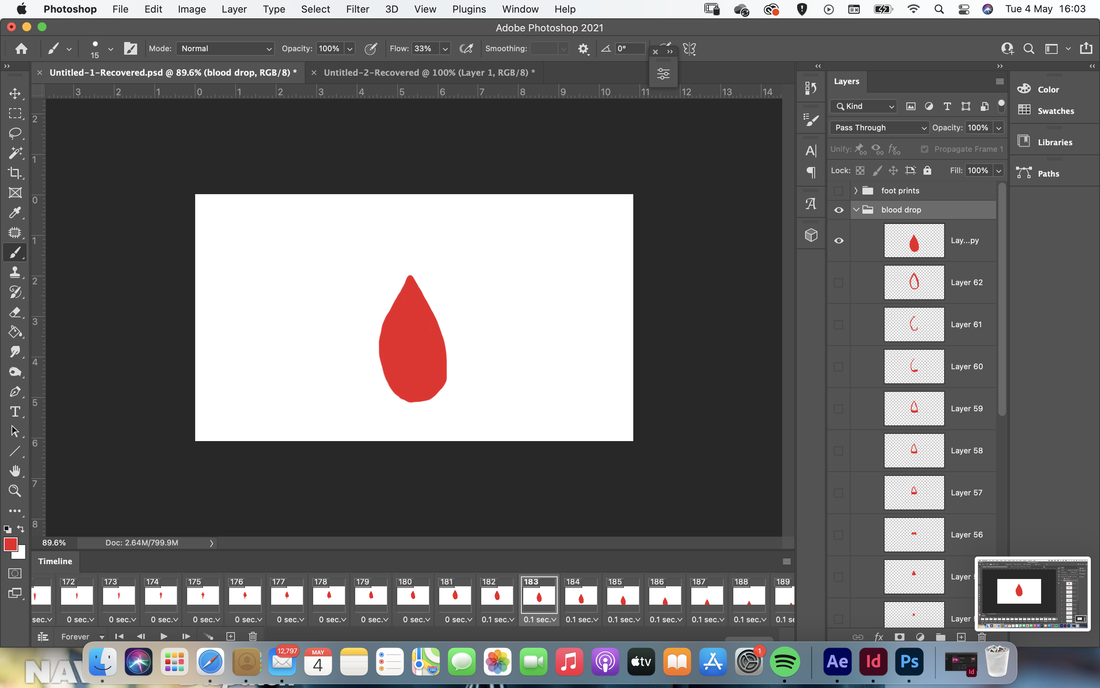The width and height of the screenshot is (1100, 688).
Task: Hide the blood drop group
Action: point(838,210)
